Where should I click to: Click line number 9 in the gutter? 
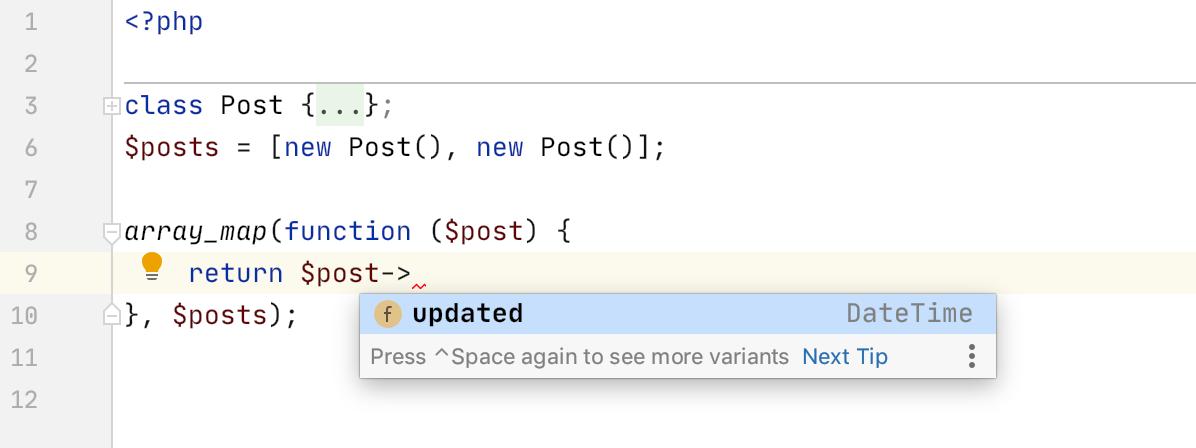[x=30, y=273]
